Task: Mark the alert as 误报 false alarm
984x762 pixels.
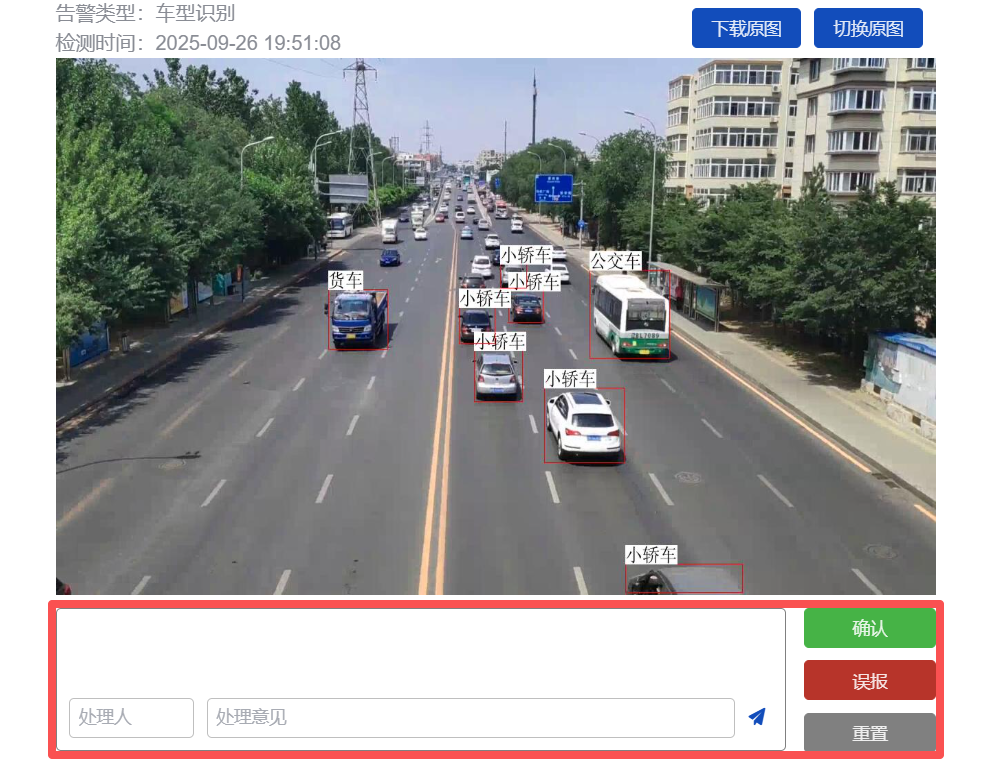Action: [869, 680]
